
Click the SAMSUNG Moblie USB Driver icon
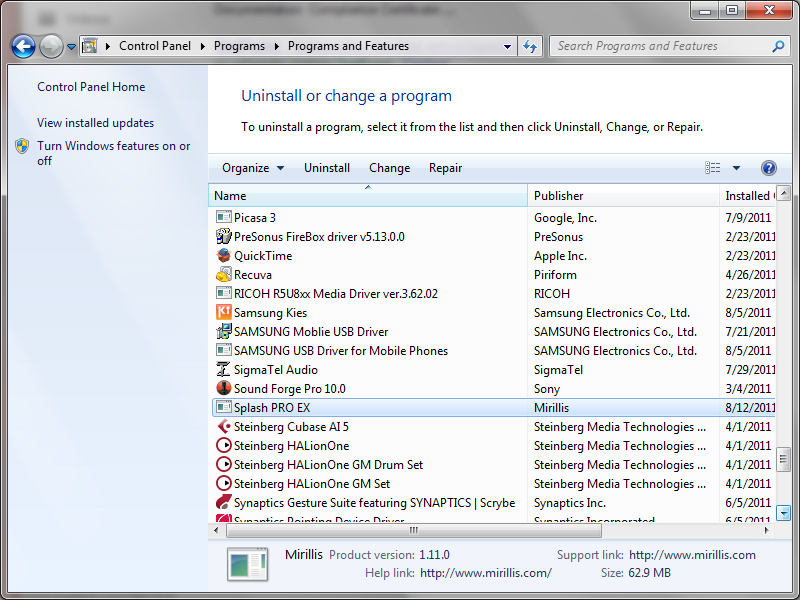[223, 332]
